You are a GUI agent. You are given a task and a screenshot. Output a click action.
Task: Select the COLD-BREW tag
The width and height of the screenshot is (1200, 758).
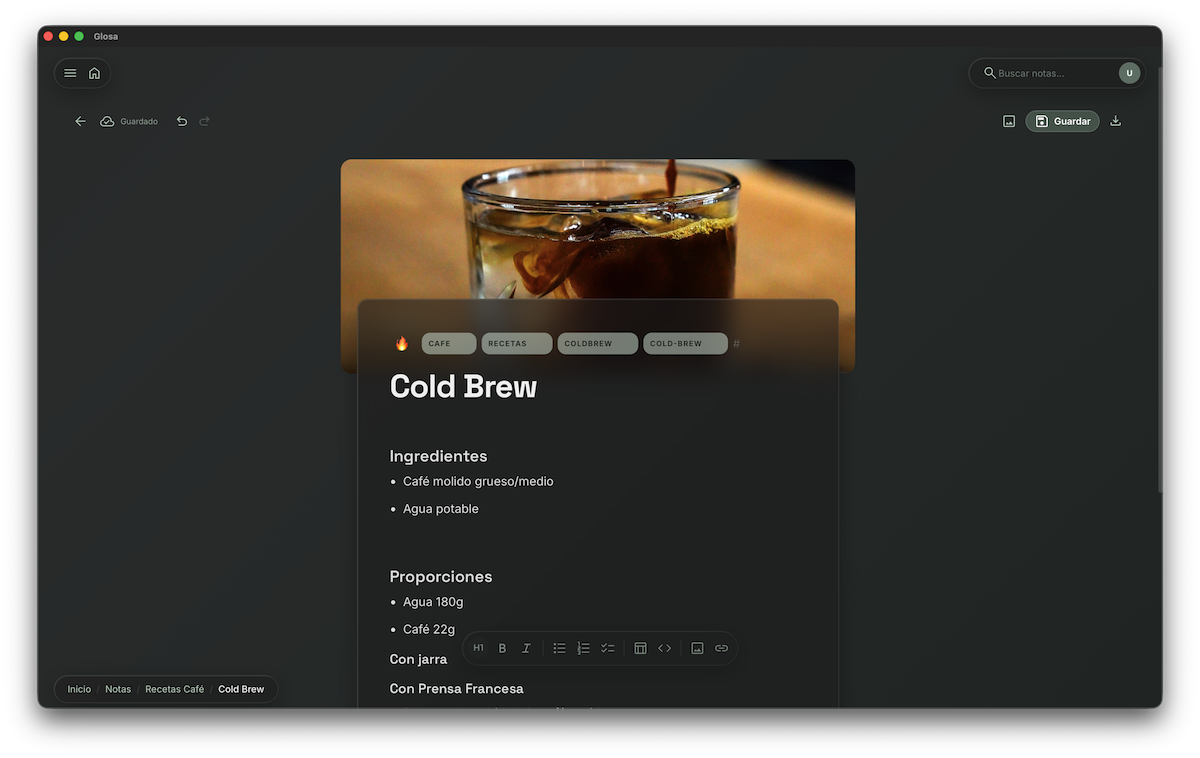point(685,343)
